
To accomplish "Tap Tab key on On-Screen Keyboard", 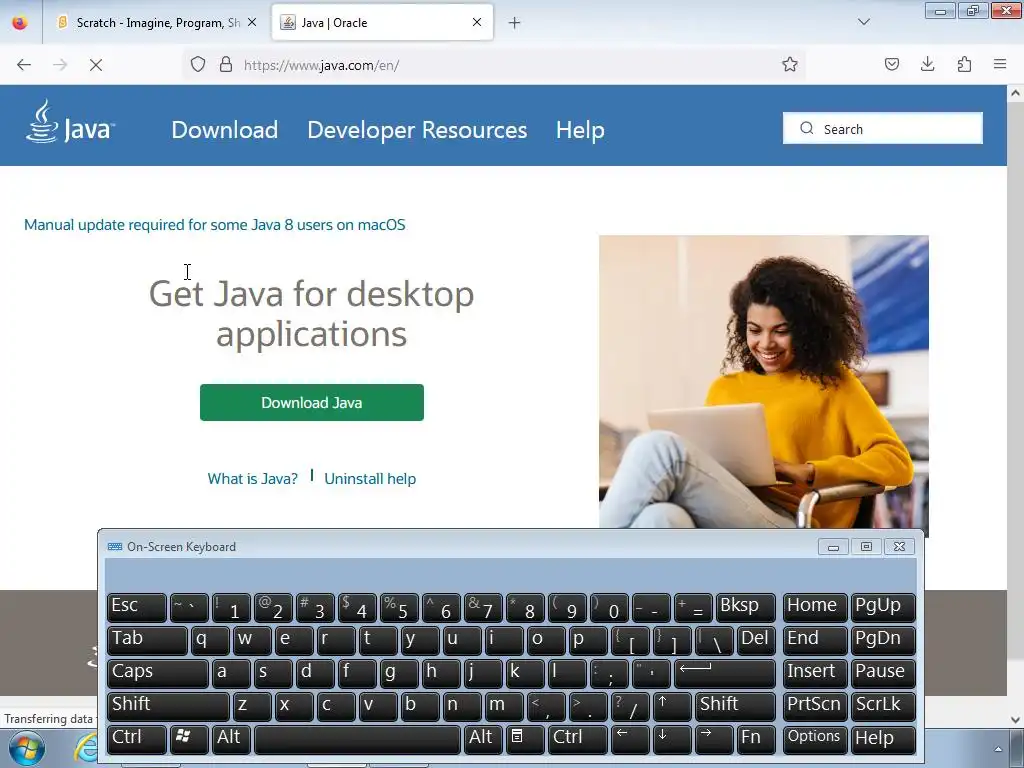I will tap(147, 640).
